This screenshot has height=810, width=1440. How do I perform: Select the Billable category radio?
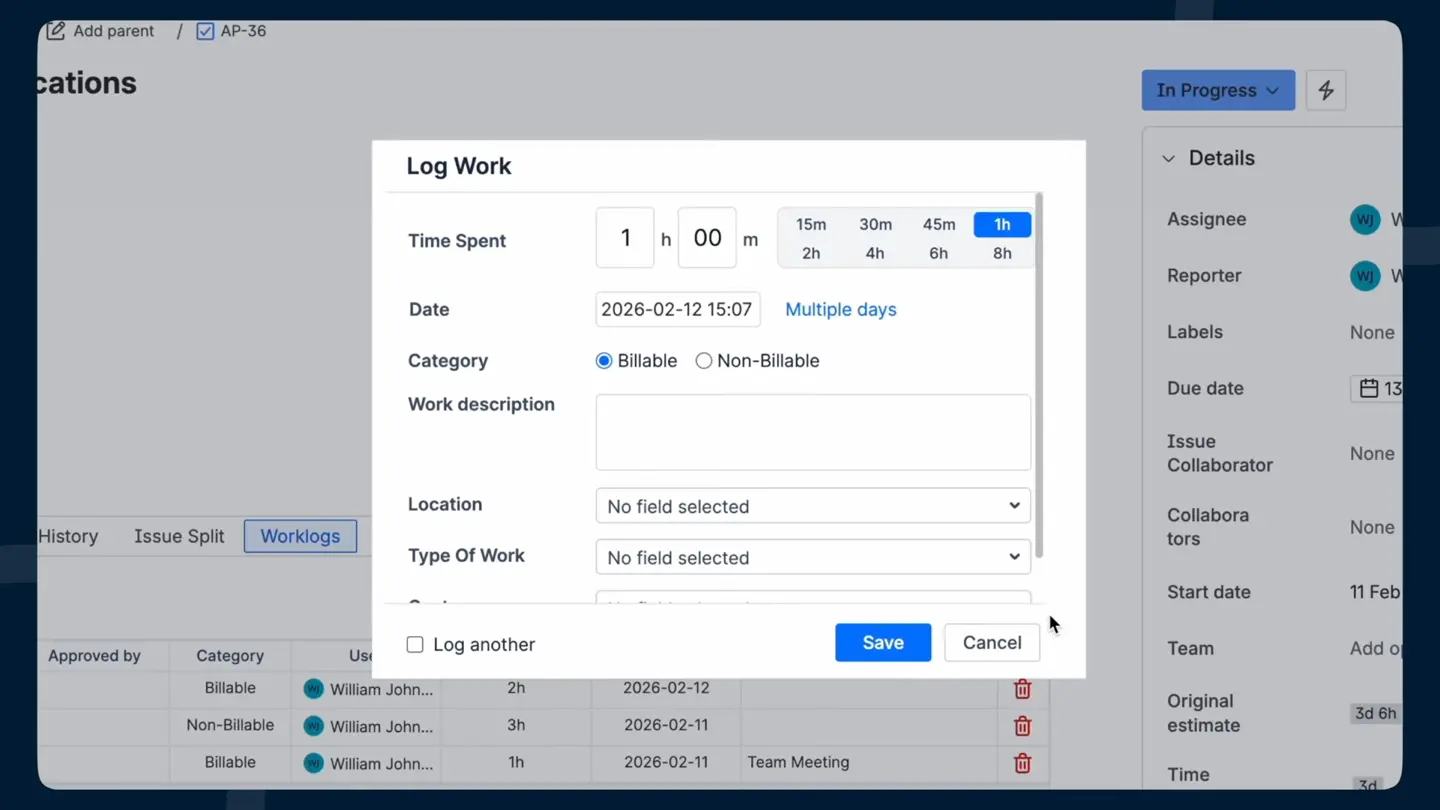[604, 361]
